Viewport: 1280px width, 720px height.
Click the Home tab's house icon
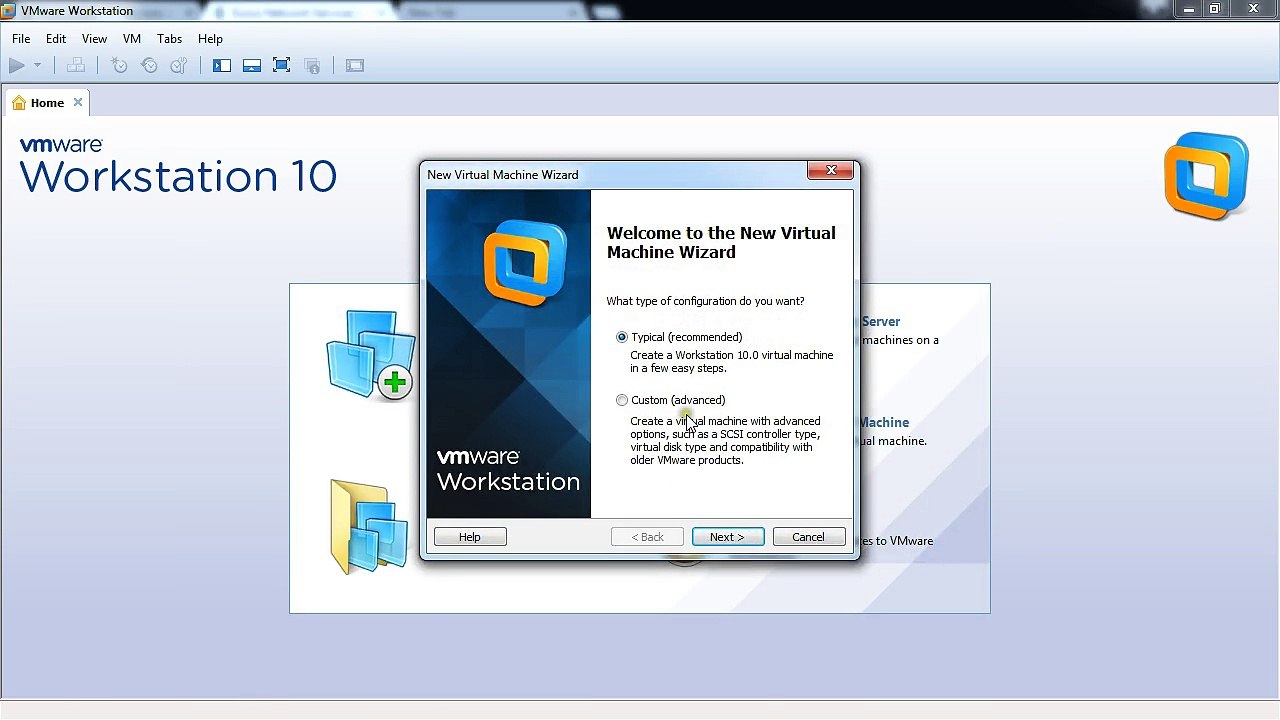click(x=19, y=103)
